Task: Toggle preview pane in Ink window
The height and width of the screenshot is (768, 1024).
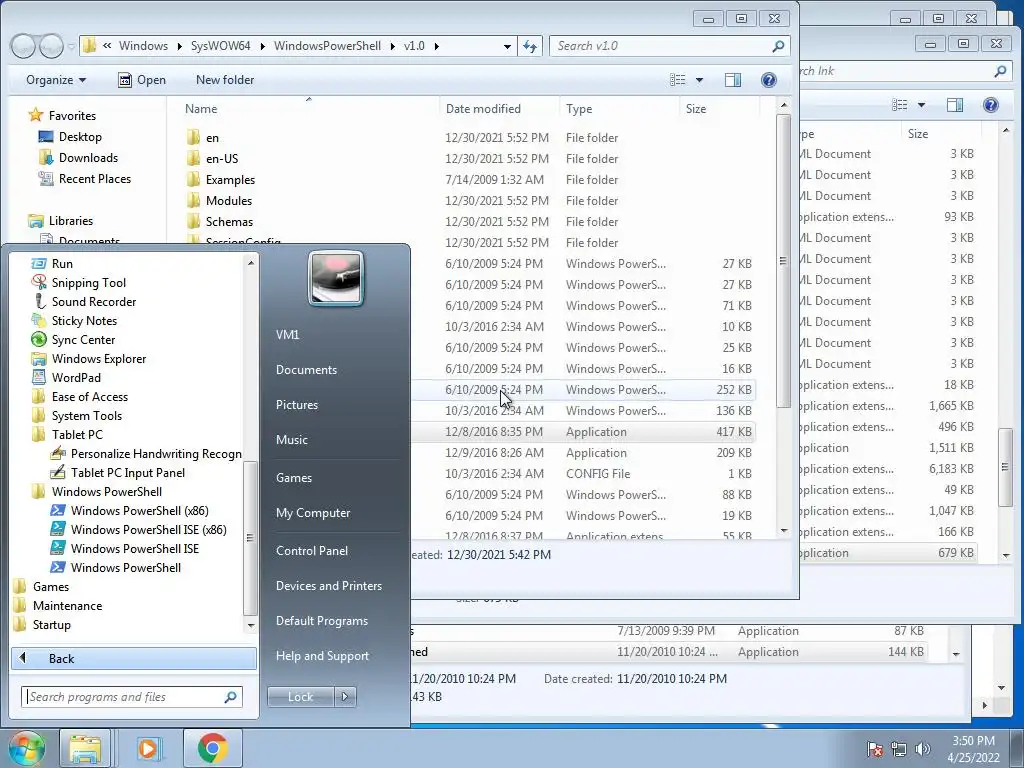Action: [x=955, y=105]
